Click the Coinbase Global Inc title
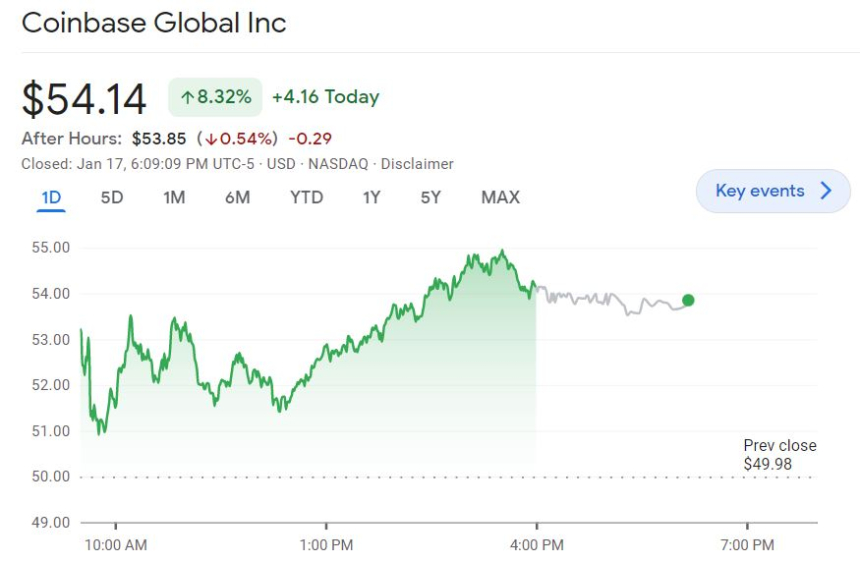The image size is (860, 562). tap(154, 23)
